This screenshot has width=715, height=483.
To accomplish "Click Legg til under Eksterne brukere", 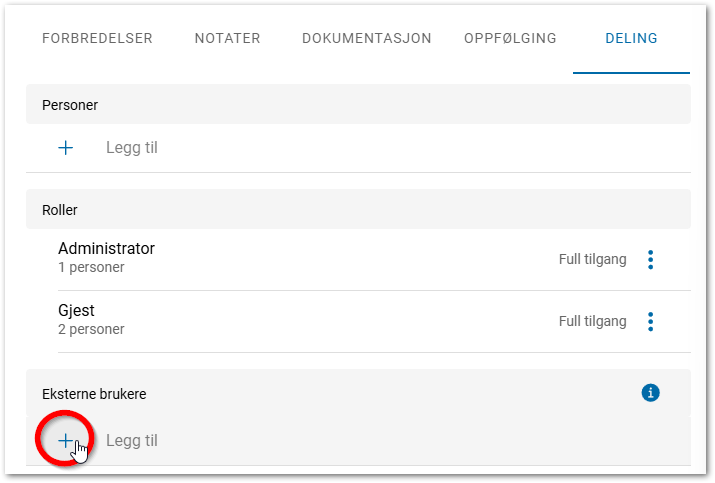I will pos(132,441).
